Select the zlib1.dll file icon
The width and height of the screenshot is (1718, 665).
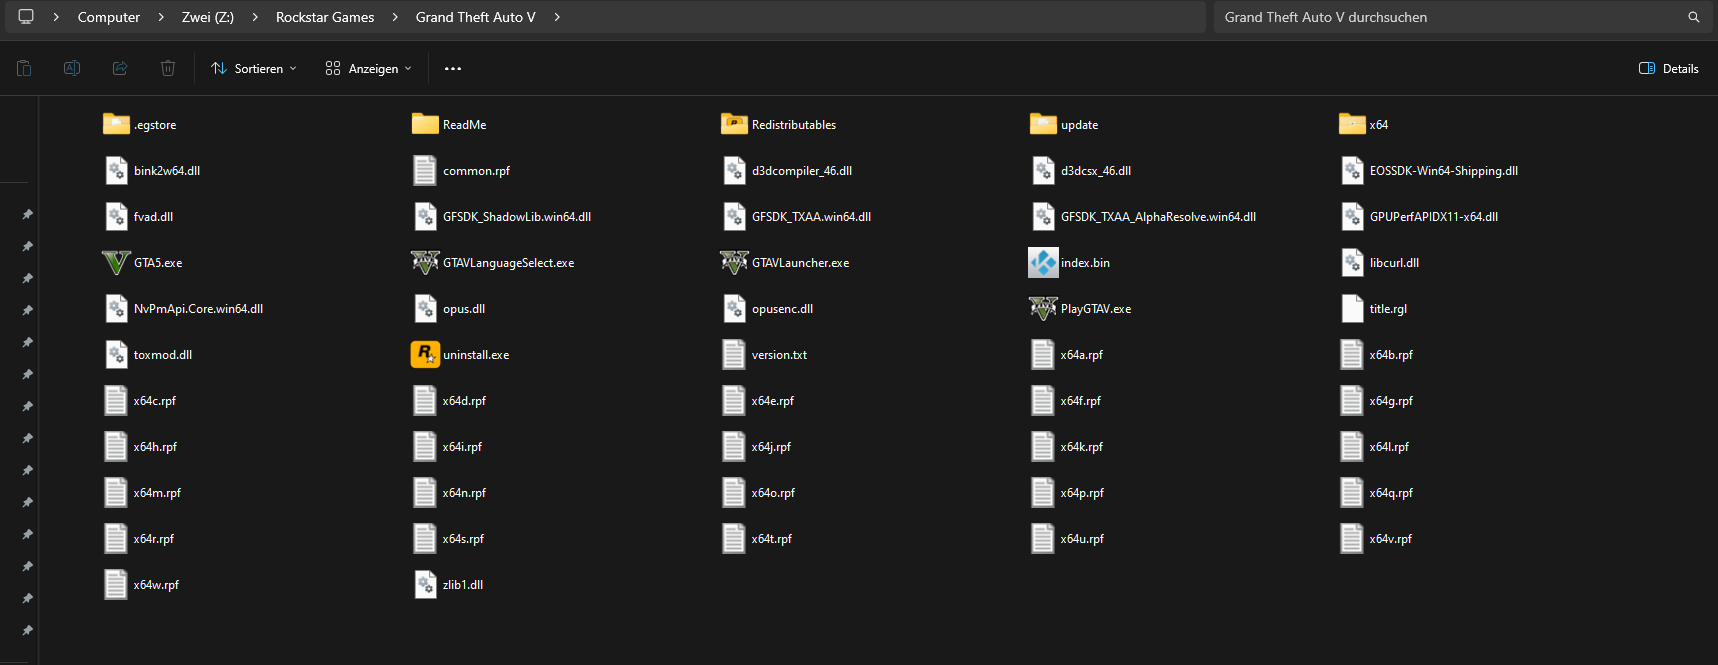(x=425, y=585)
